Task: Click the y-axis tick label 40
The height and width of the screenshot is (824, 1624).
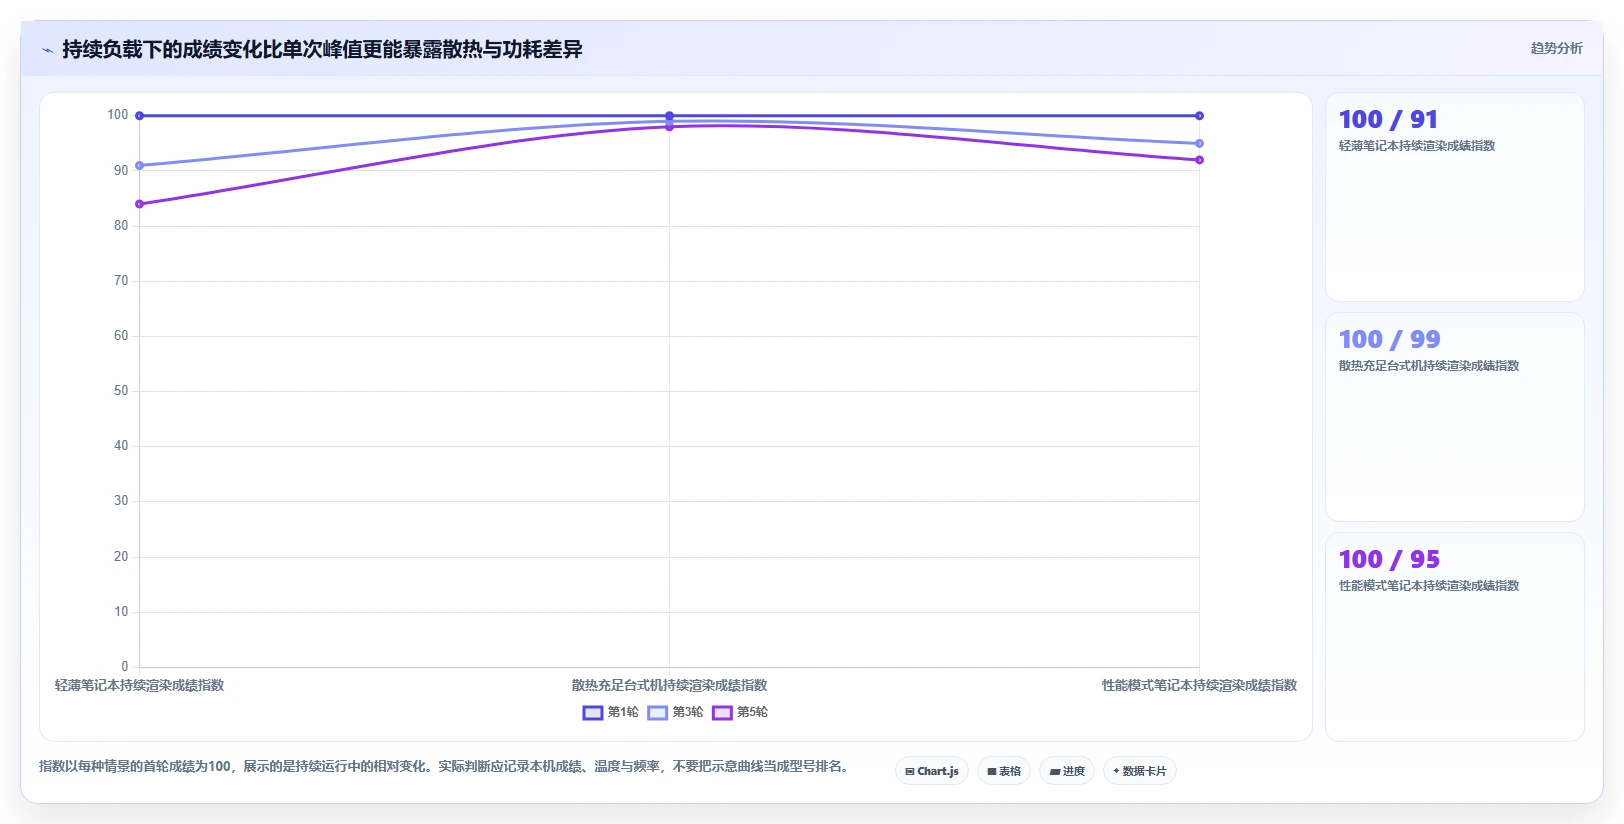Action: coord(121,446)
